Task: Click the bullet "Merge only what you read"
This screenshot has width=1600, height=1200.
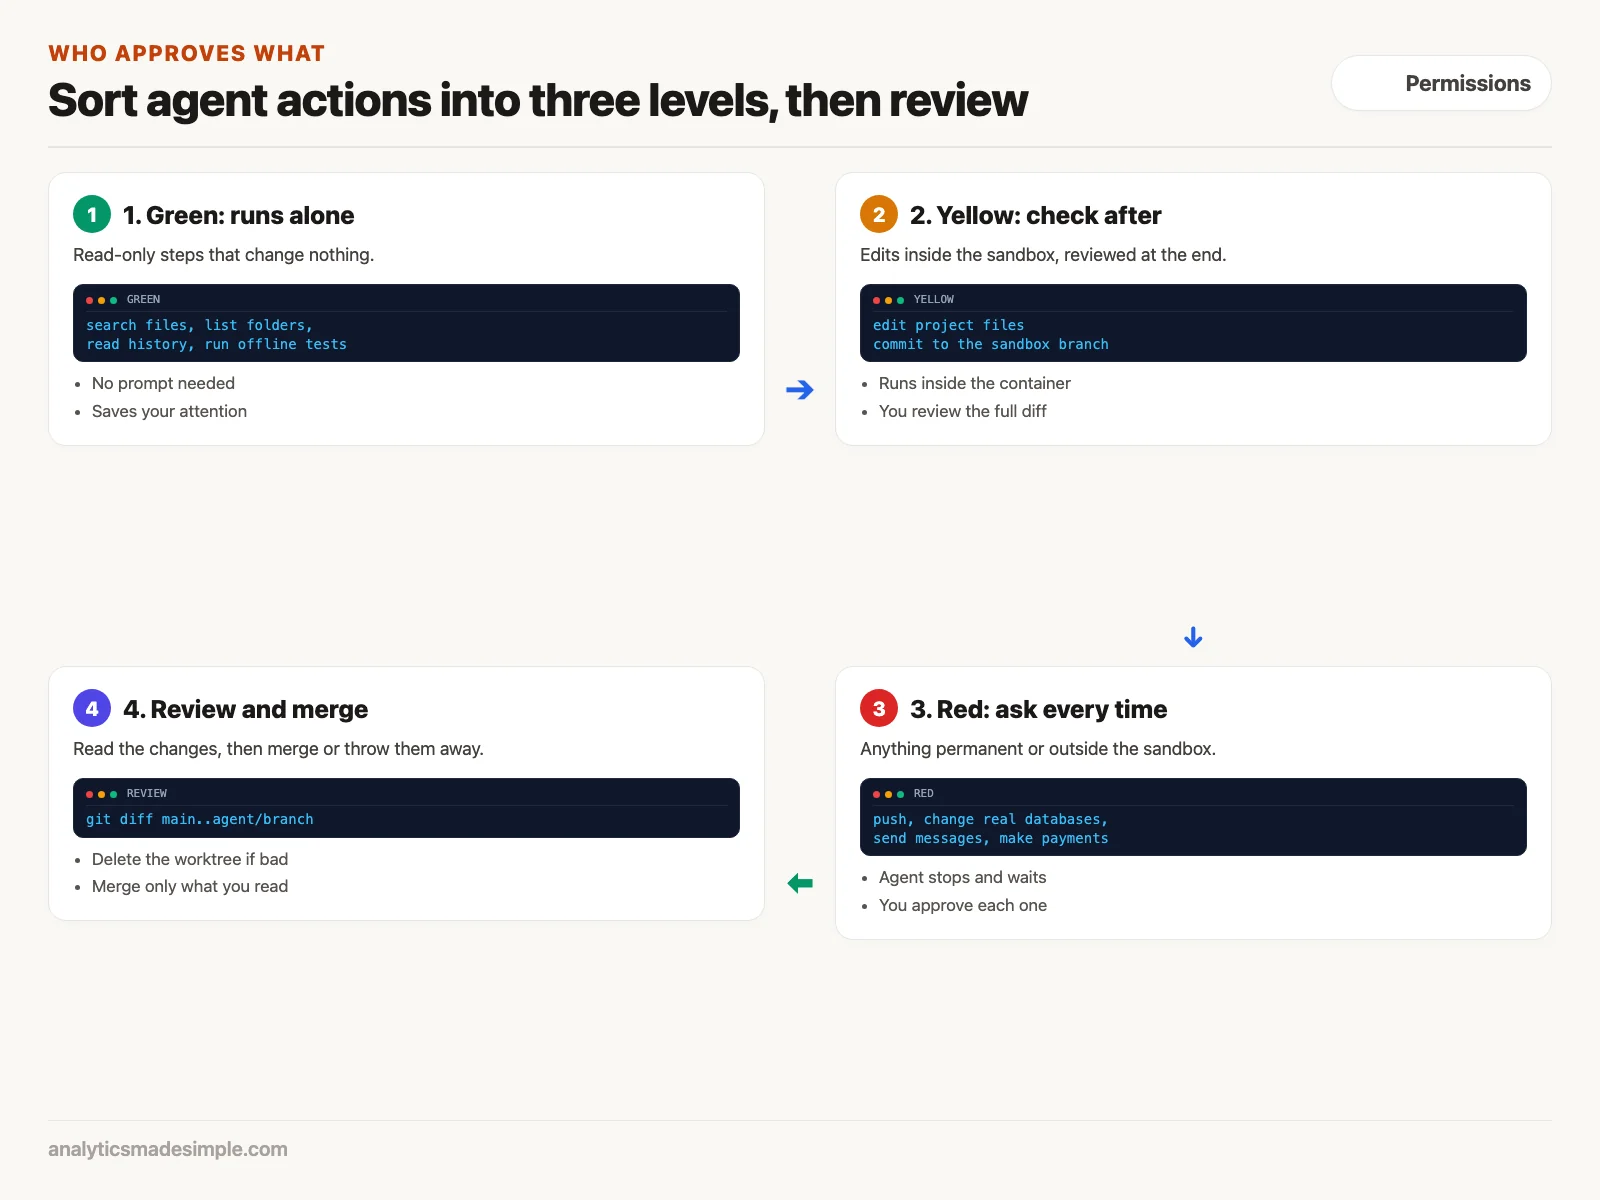Action: 190,886
